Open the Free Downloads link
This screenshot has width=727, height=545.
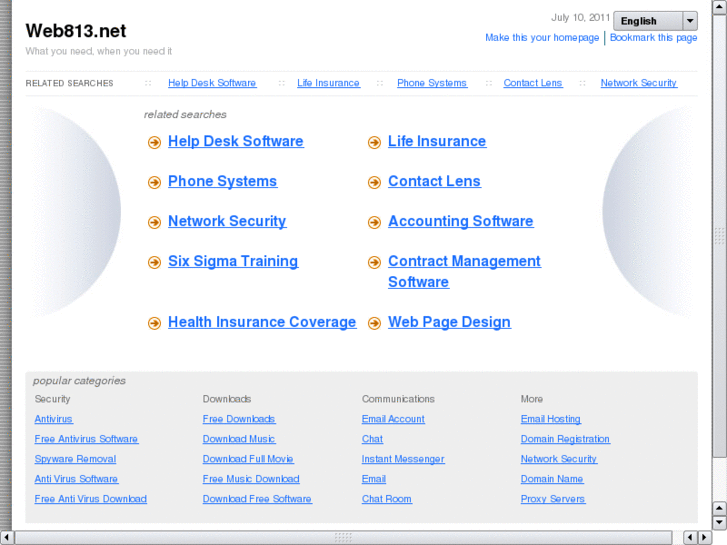(x=239, y=419)
